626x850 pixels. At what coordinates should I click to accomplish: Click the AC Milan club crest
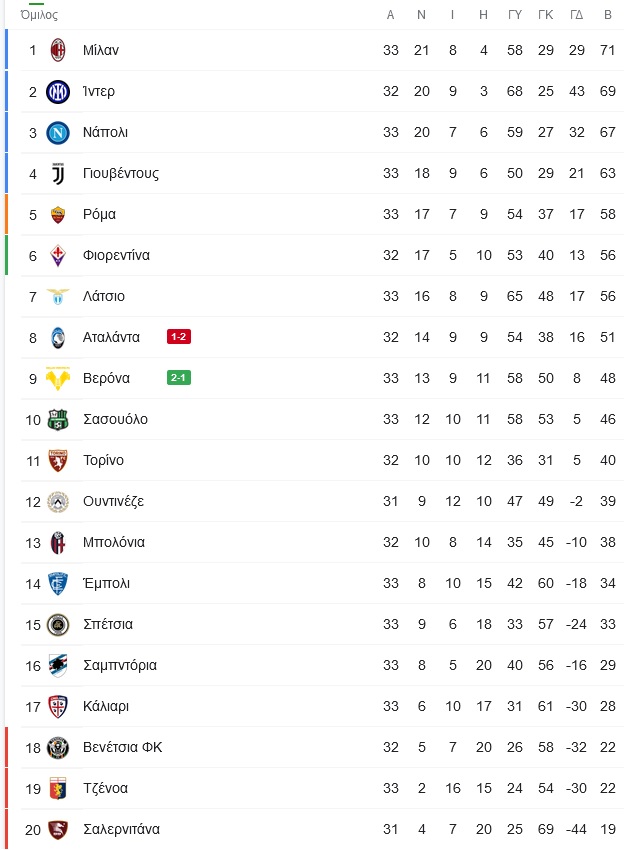(x=58, y=50)
